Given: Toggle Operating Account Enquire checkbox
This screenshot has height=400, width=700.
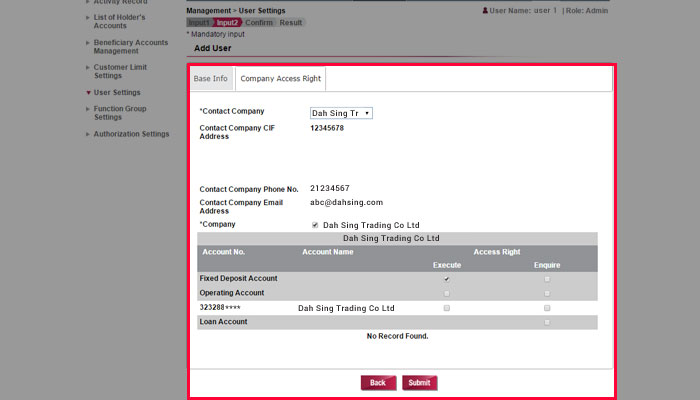Looking at the screenshot, I should [x=547, y=293].
